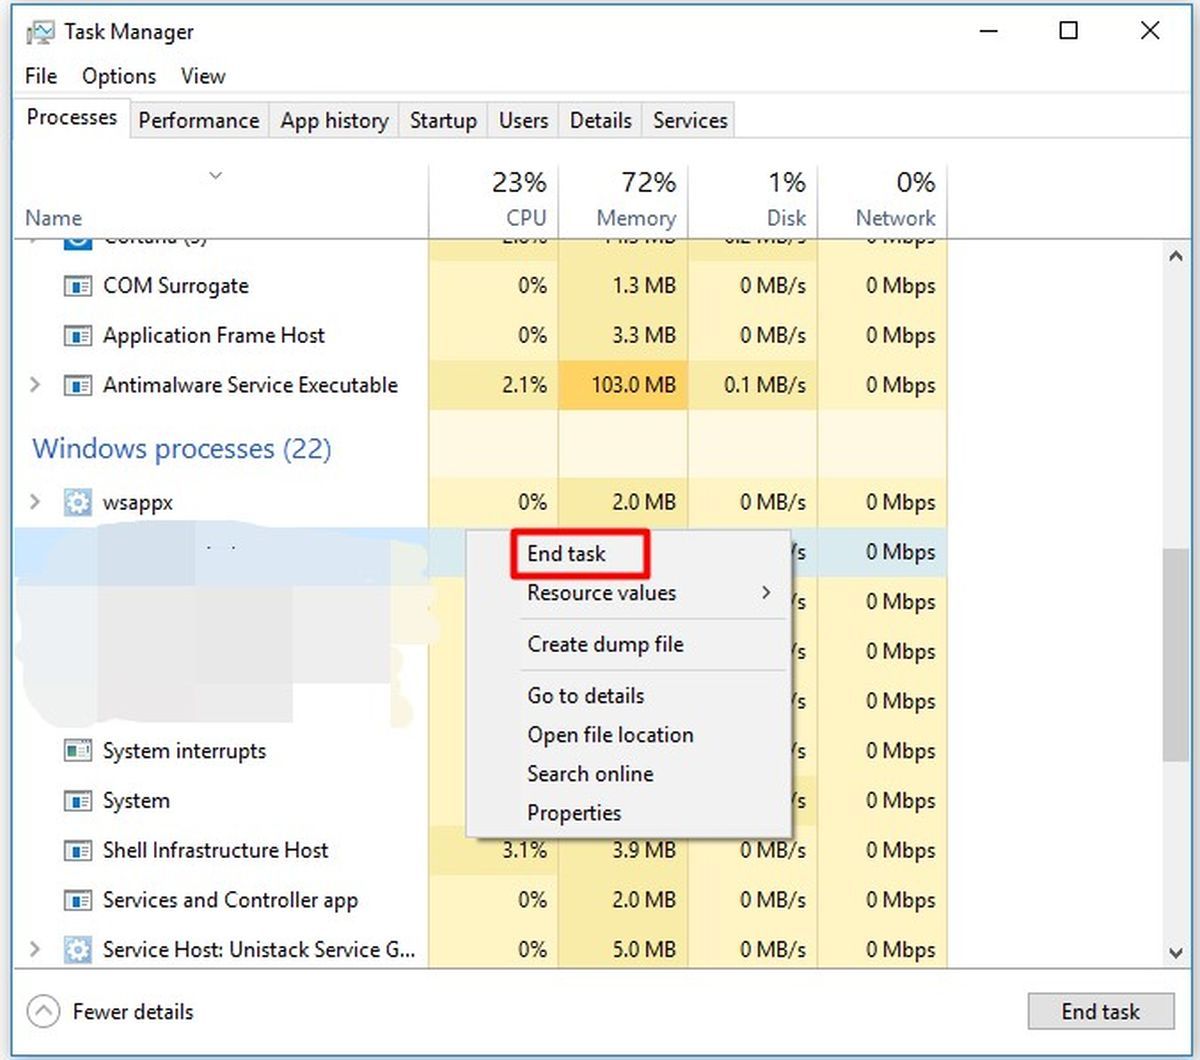
Task: Switch to the Startup tab
Action: pyautogui.click(x=443, y=121)
